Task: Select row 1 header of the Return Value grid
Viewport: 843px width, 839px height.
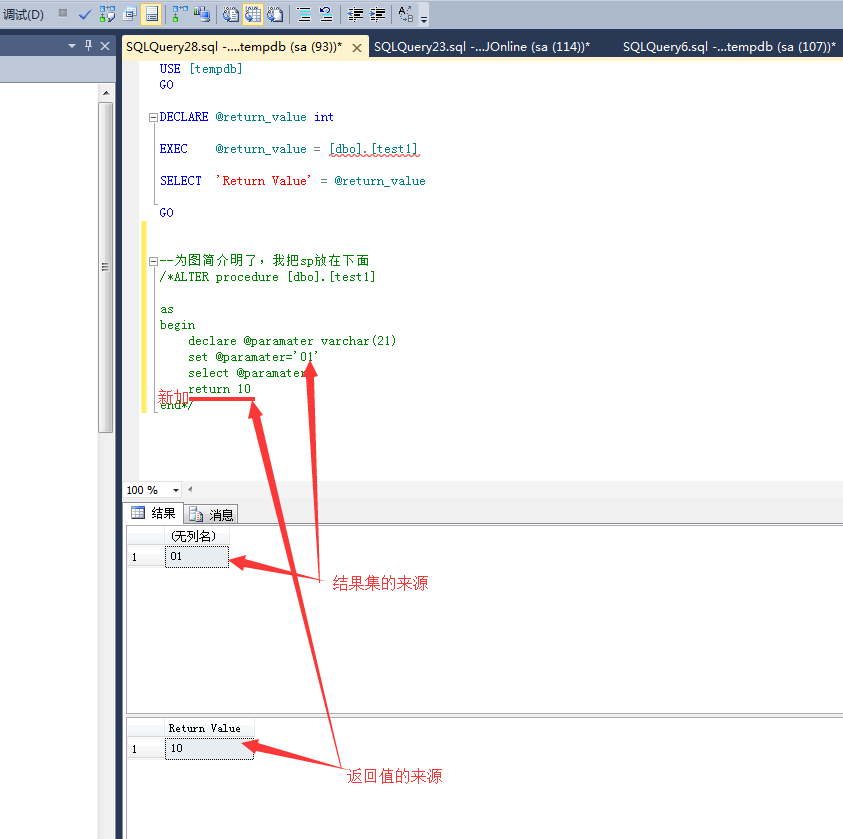Action: click(x=145, y=748)
